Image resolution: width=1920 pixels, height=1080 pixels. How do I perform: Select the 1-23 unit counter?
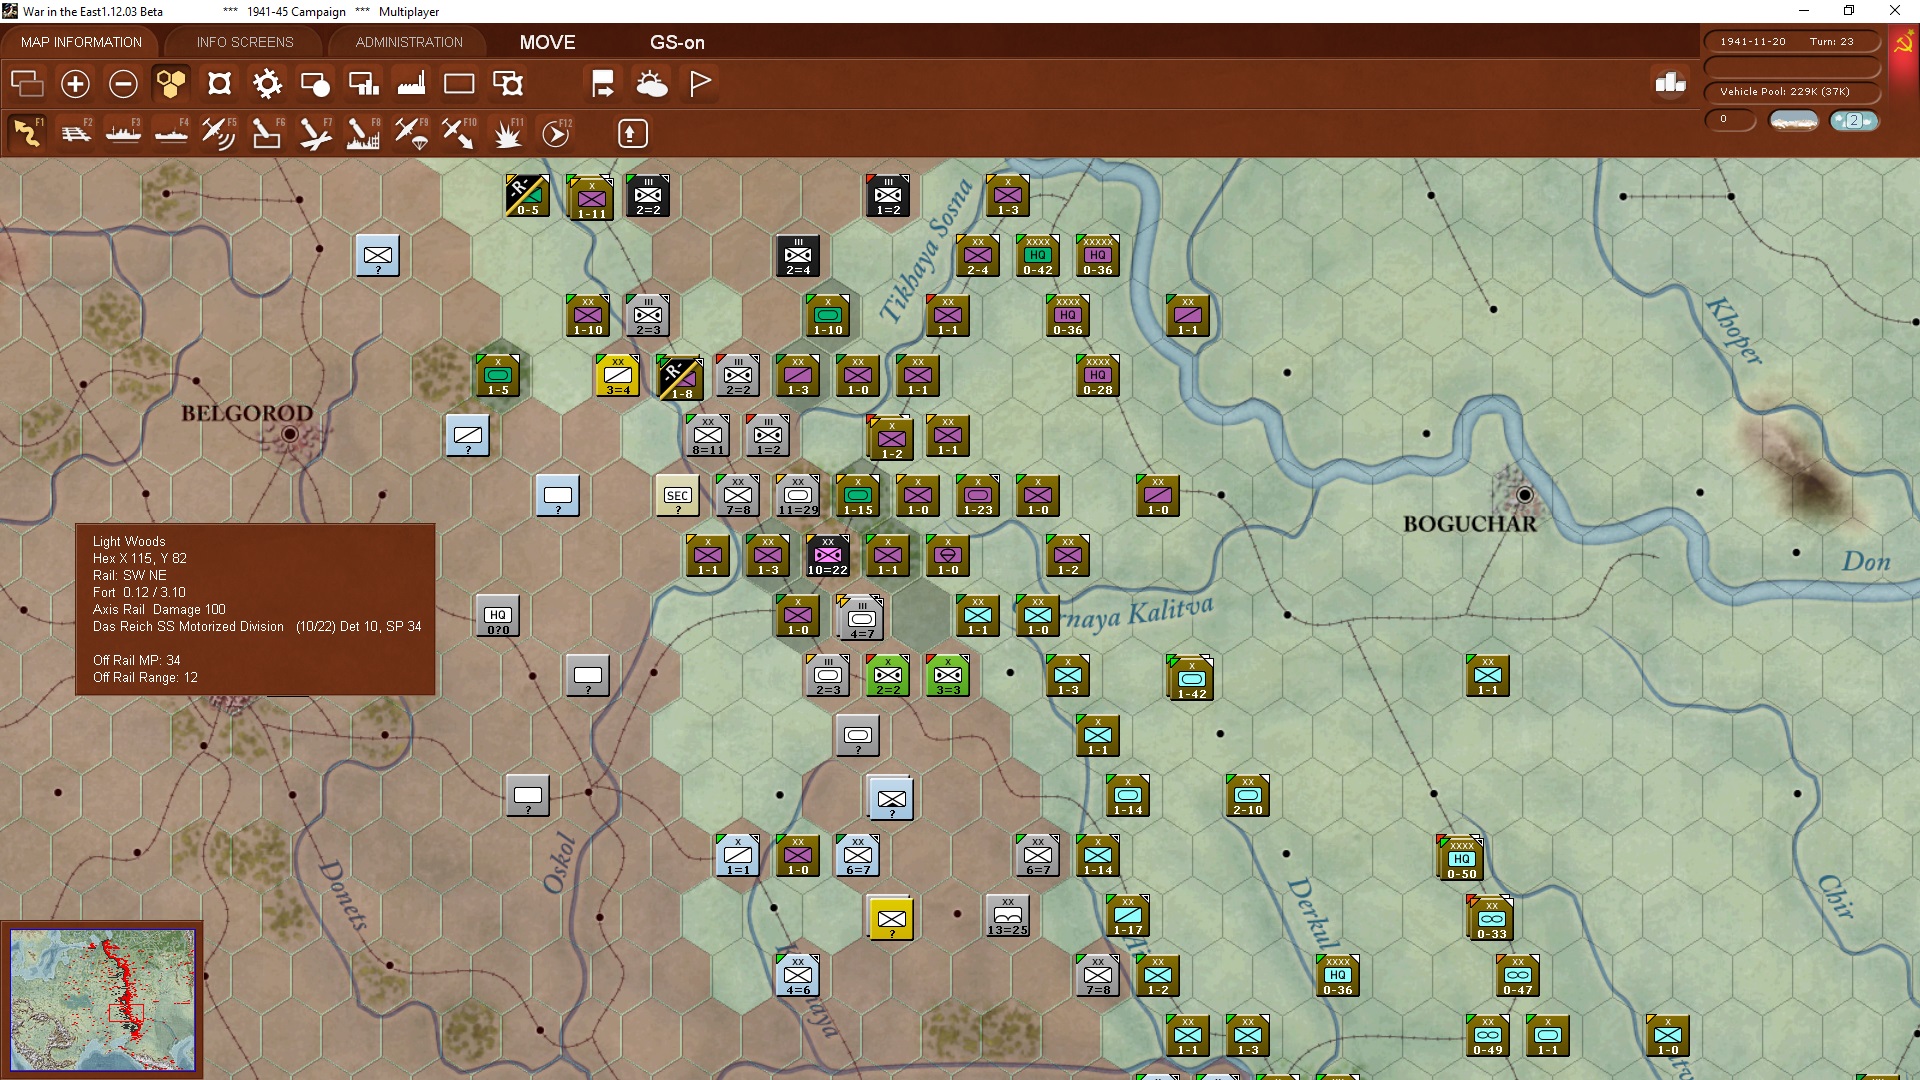pos(978,496)
